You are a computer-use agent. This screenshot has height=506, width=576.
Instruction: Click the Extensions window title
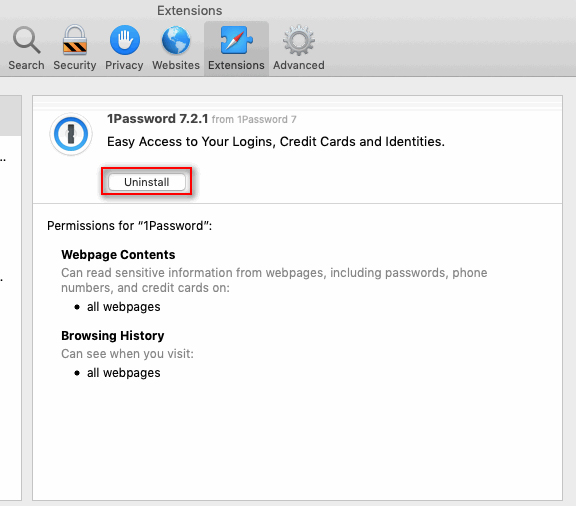[190, 10]
